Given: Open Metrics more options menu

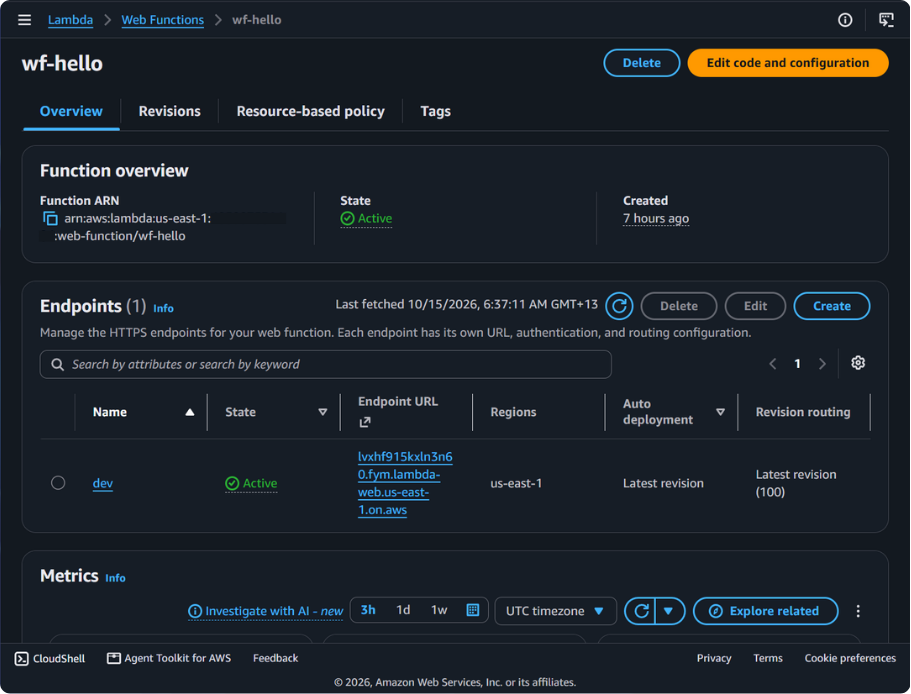Looking at the screenshot, I should click(x=858, y=611).
